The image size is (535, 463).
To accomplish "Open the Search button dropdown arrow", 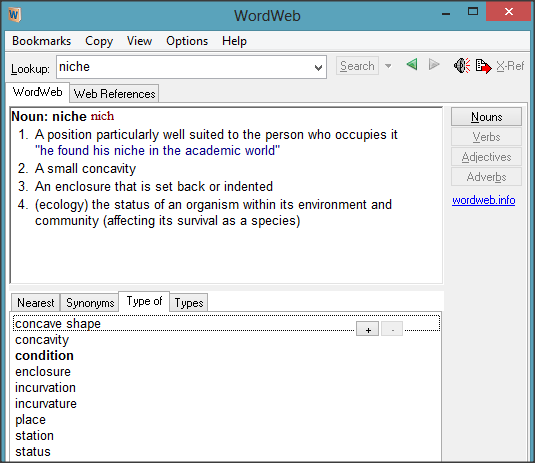I will pyautogui.click(x=388, y=66).
